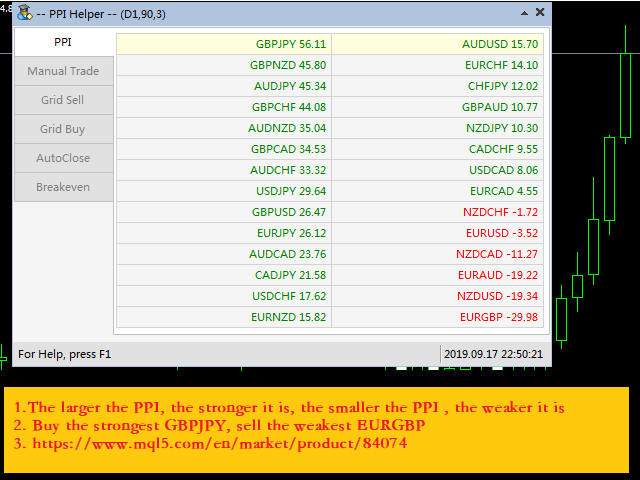Click the 'For Help, press F1' status text
Image resolution: width=640 pixels, height=480 pixels.
(x=64, y=354)
